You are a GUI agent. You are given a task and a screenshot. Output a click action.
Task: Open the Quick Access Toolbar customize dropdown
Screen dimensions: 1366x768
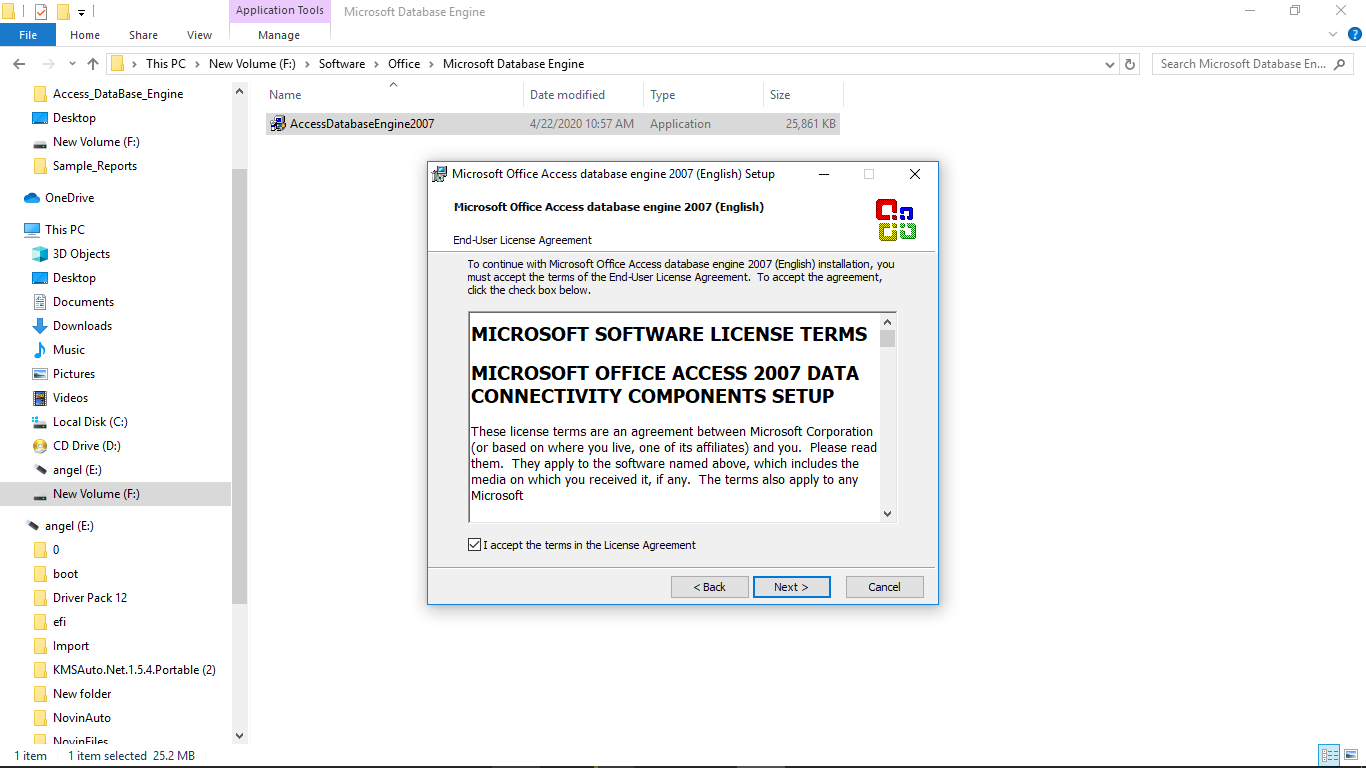[82, 12]
